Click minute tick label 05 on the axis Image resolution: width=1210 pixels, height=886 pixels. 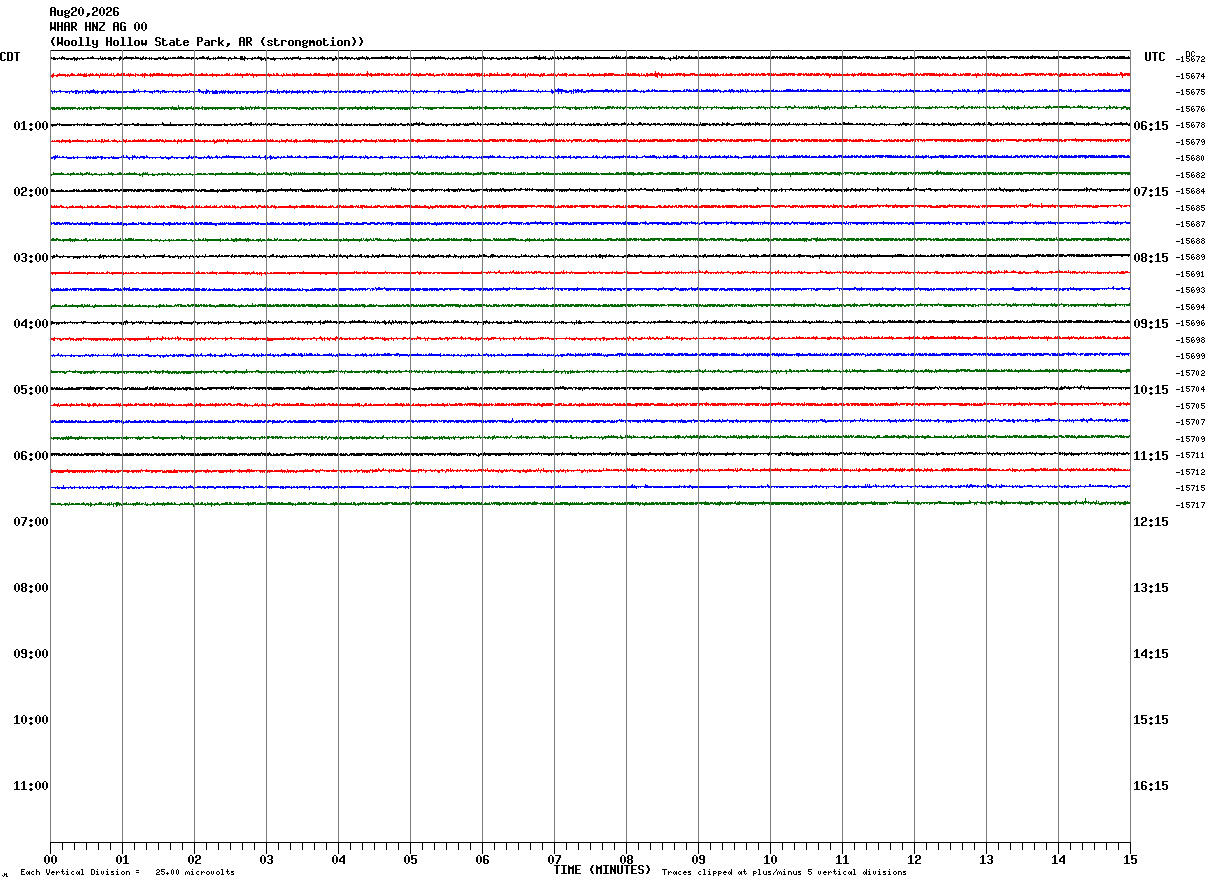pyautogui.click(x=410, y=859)
